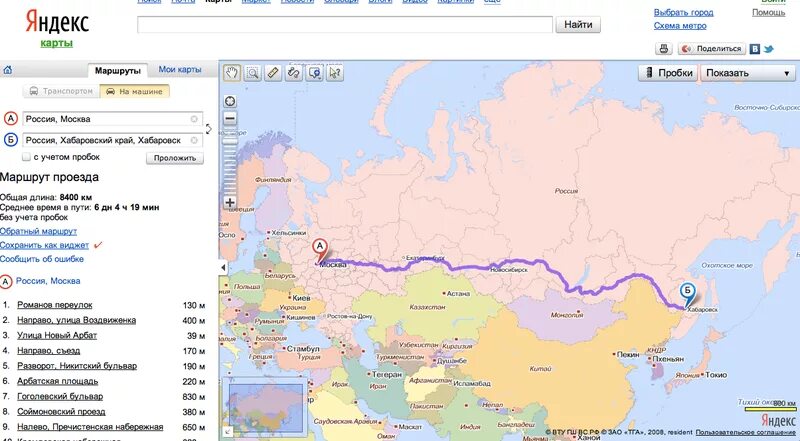Select the zoom-to-area magnifier tool

coord(253,73)
